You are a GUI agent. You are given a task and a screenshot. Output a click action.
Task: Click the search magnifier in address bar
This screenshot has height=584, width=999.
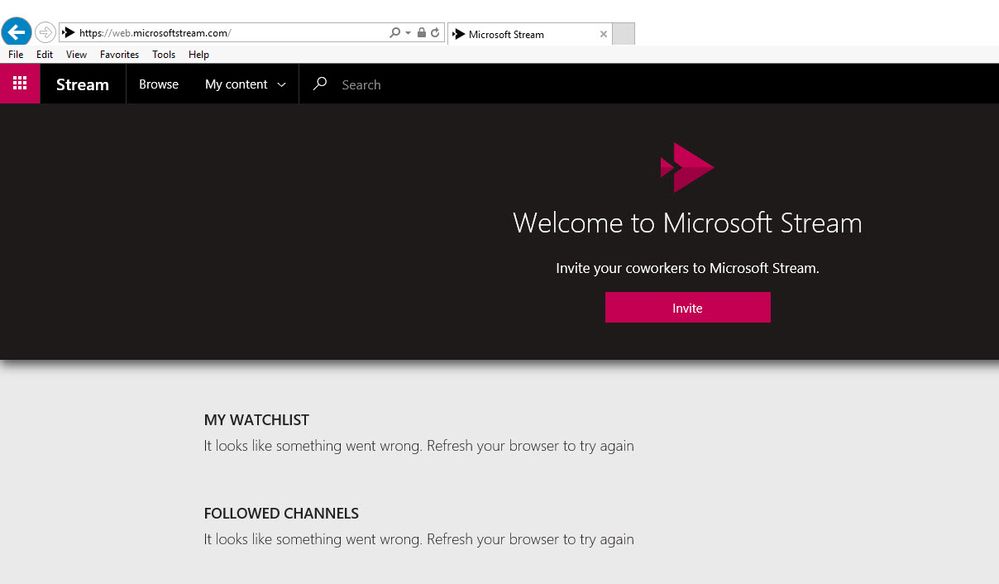[395, 32]
